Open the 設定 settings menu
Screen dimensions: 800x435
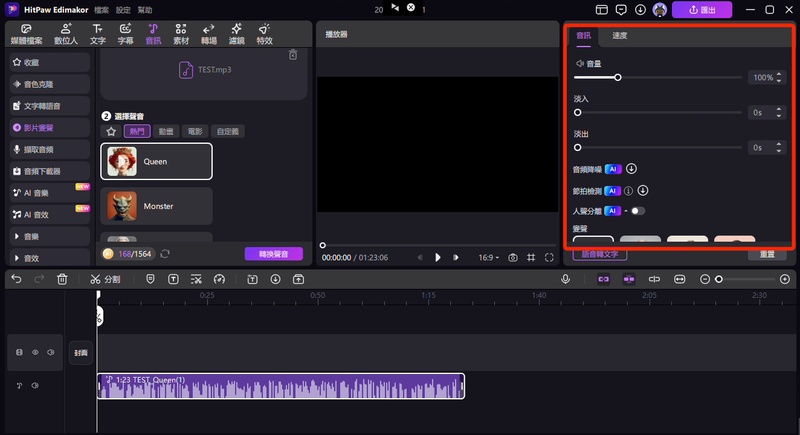pos(123,10)
